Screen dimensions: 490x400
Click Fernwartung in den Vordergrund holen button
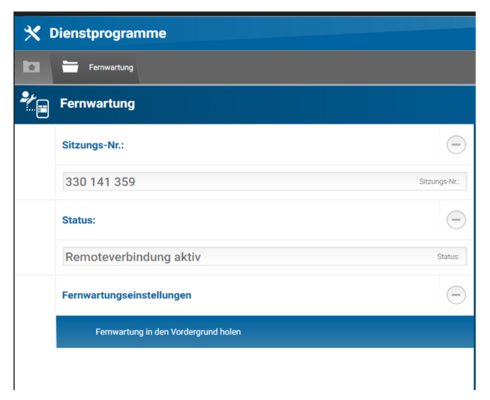click(265, 332)
